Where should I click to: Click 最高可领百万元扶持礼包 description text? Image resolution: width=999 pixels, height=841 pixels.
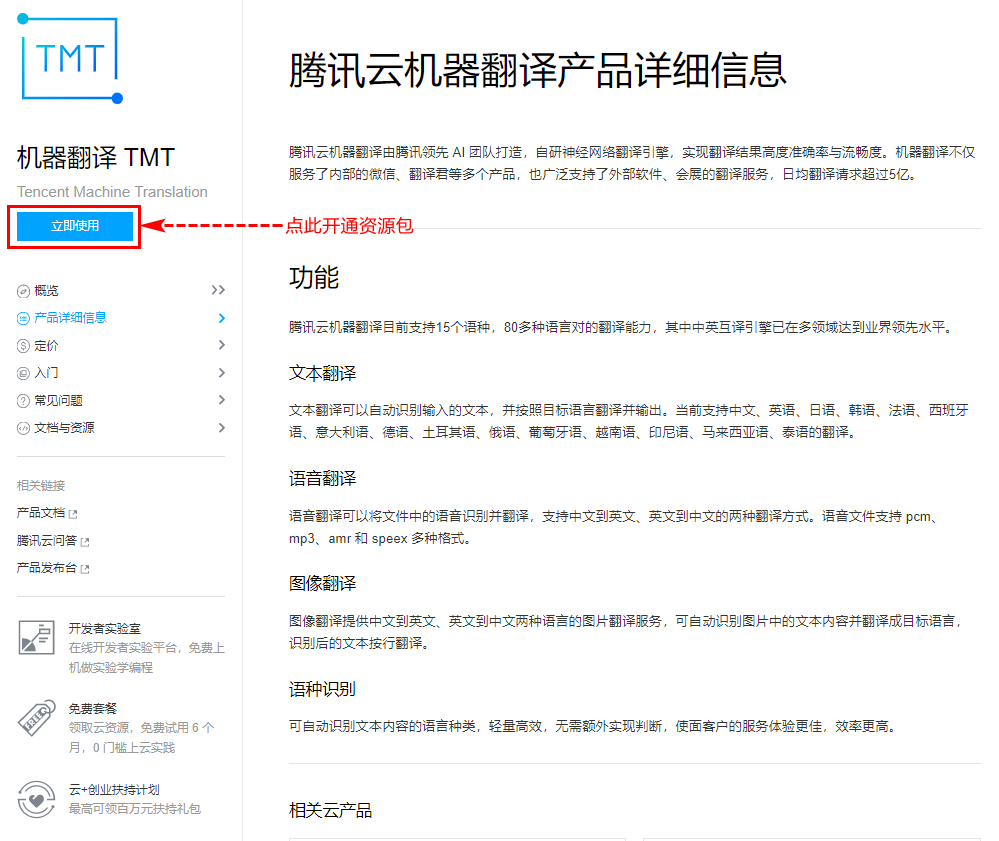point(134,809)
